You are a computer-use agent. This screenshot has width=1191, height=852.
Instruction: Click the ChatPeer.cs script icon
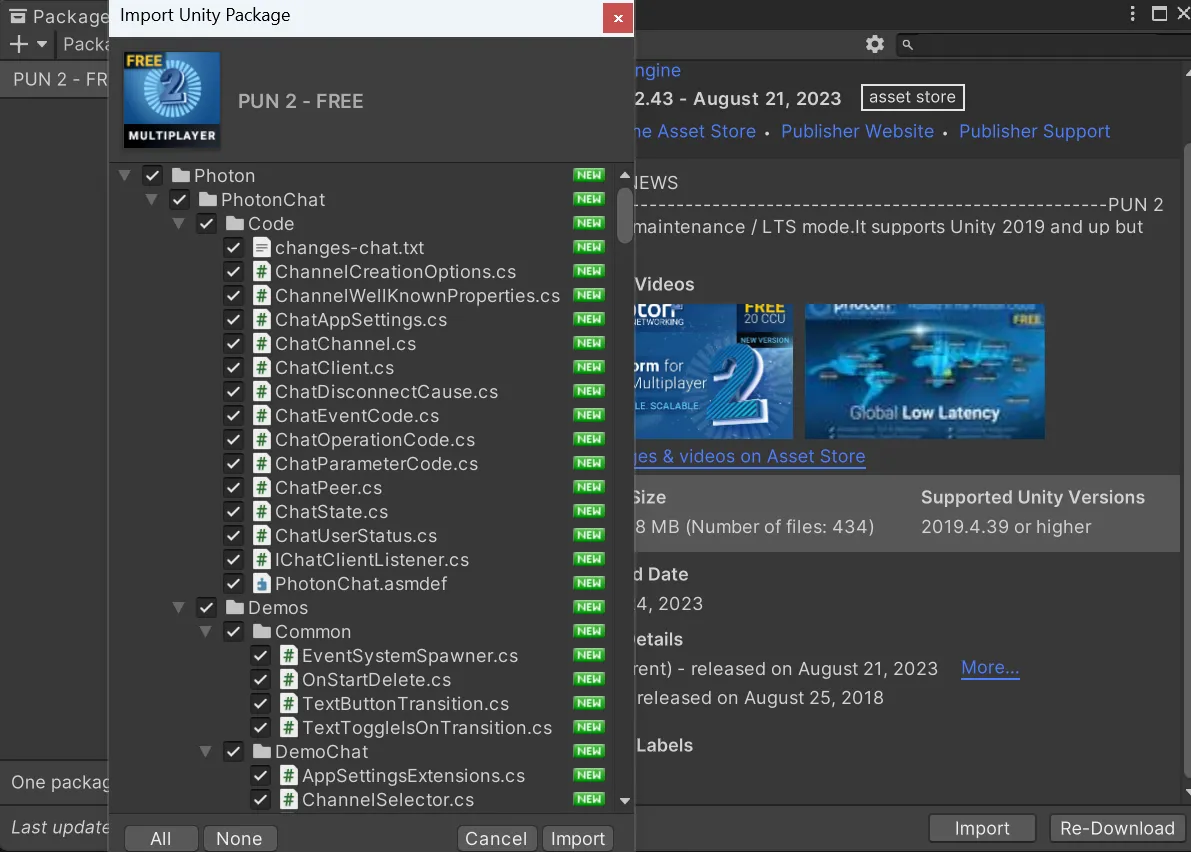261,488
